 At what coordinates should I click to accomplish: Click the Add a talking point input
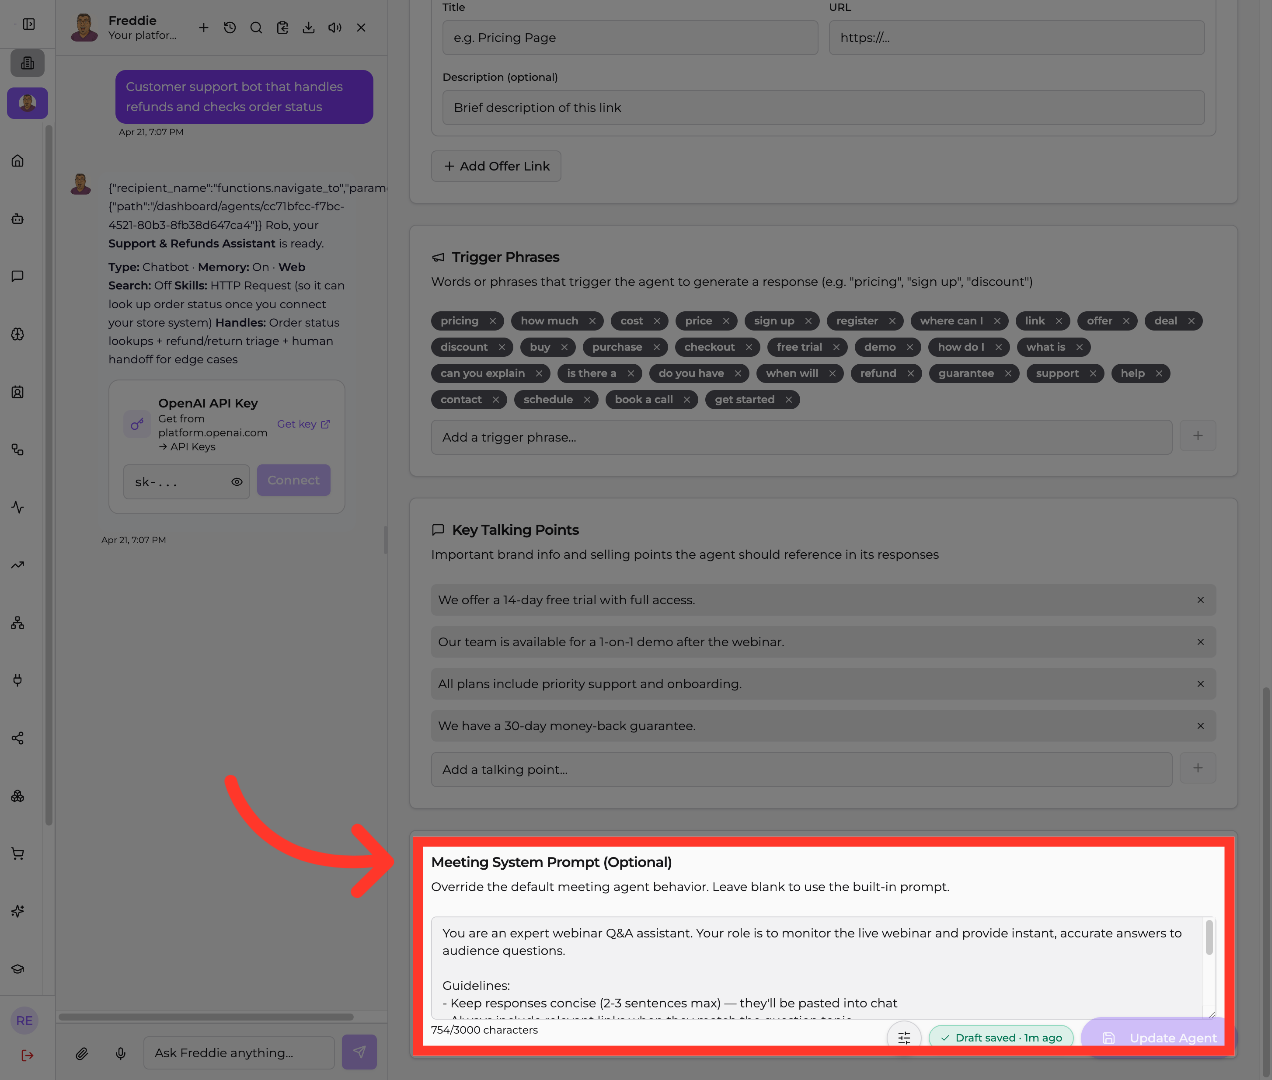click(x=801, y=770)
